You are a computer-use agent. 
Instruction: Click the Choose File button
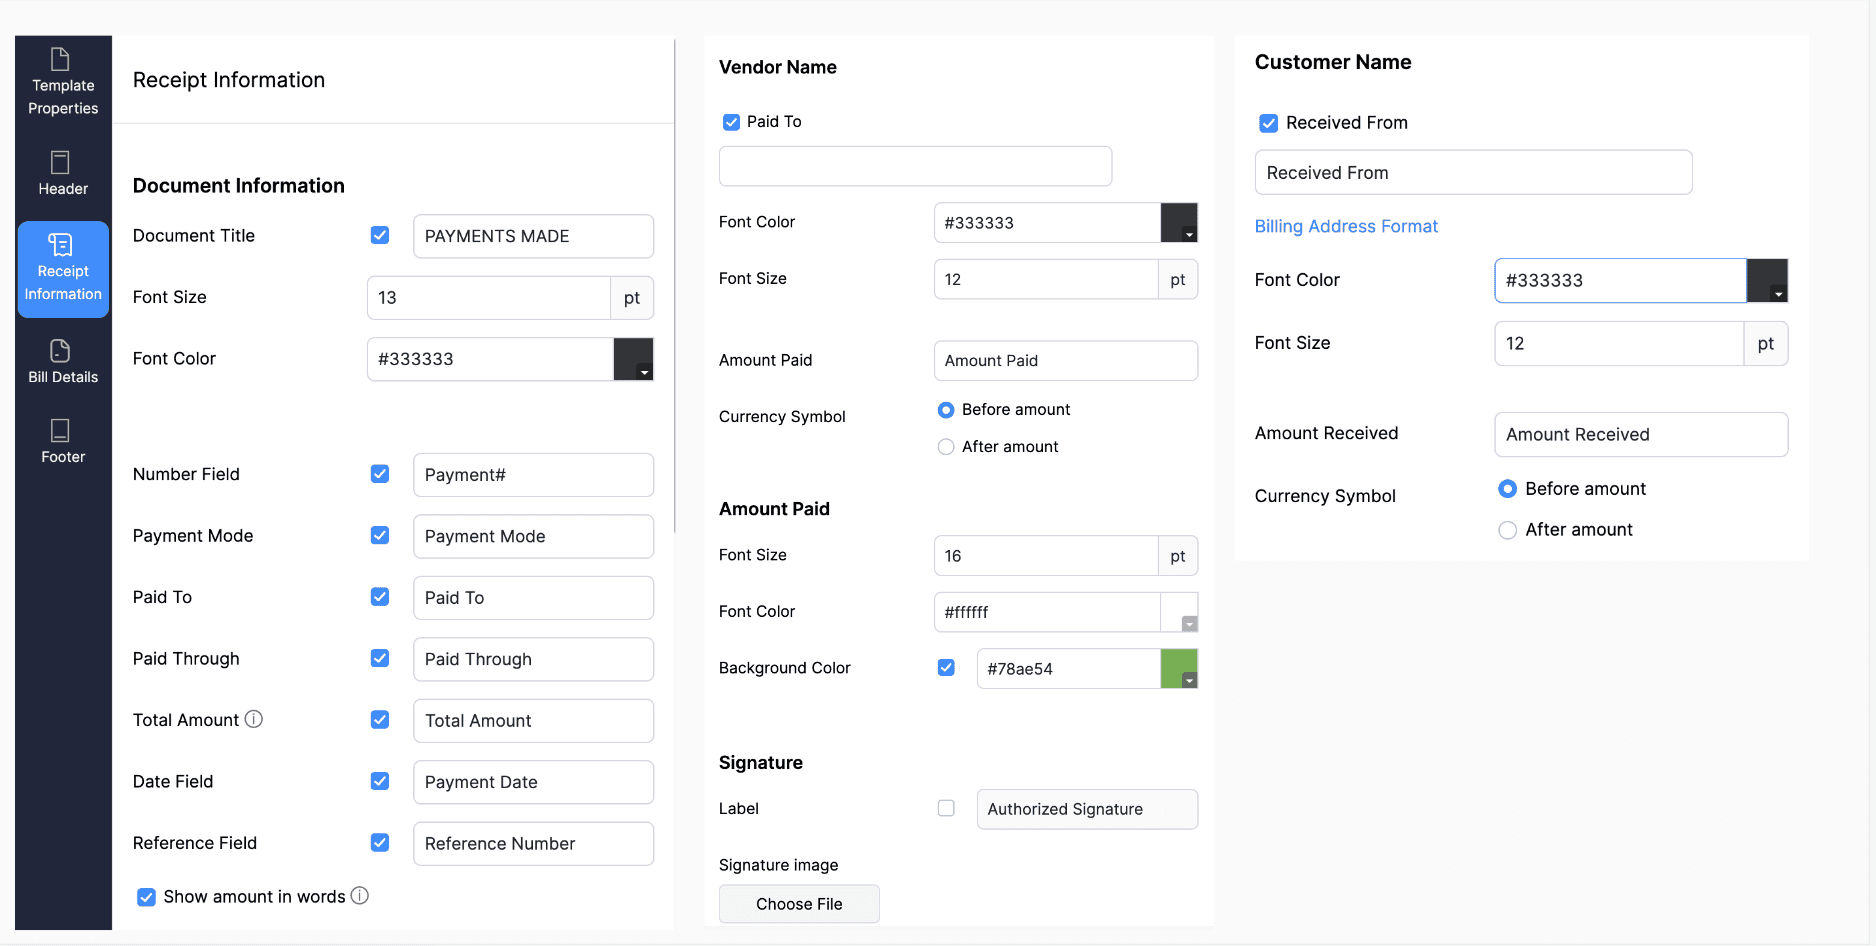click(799, 904)
